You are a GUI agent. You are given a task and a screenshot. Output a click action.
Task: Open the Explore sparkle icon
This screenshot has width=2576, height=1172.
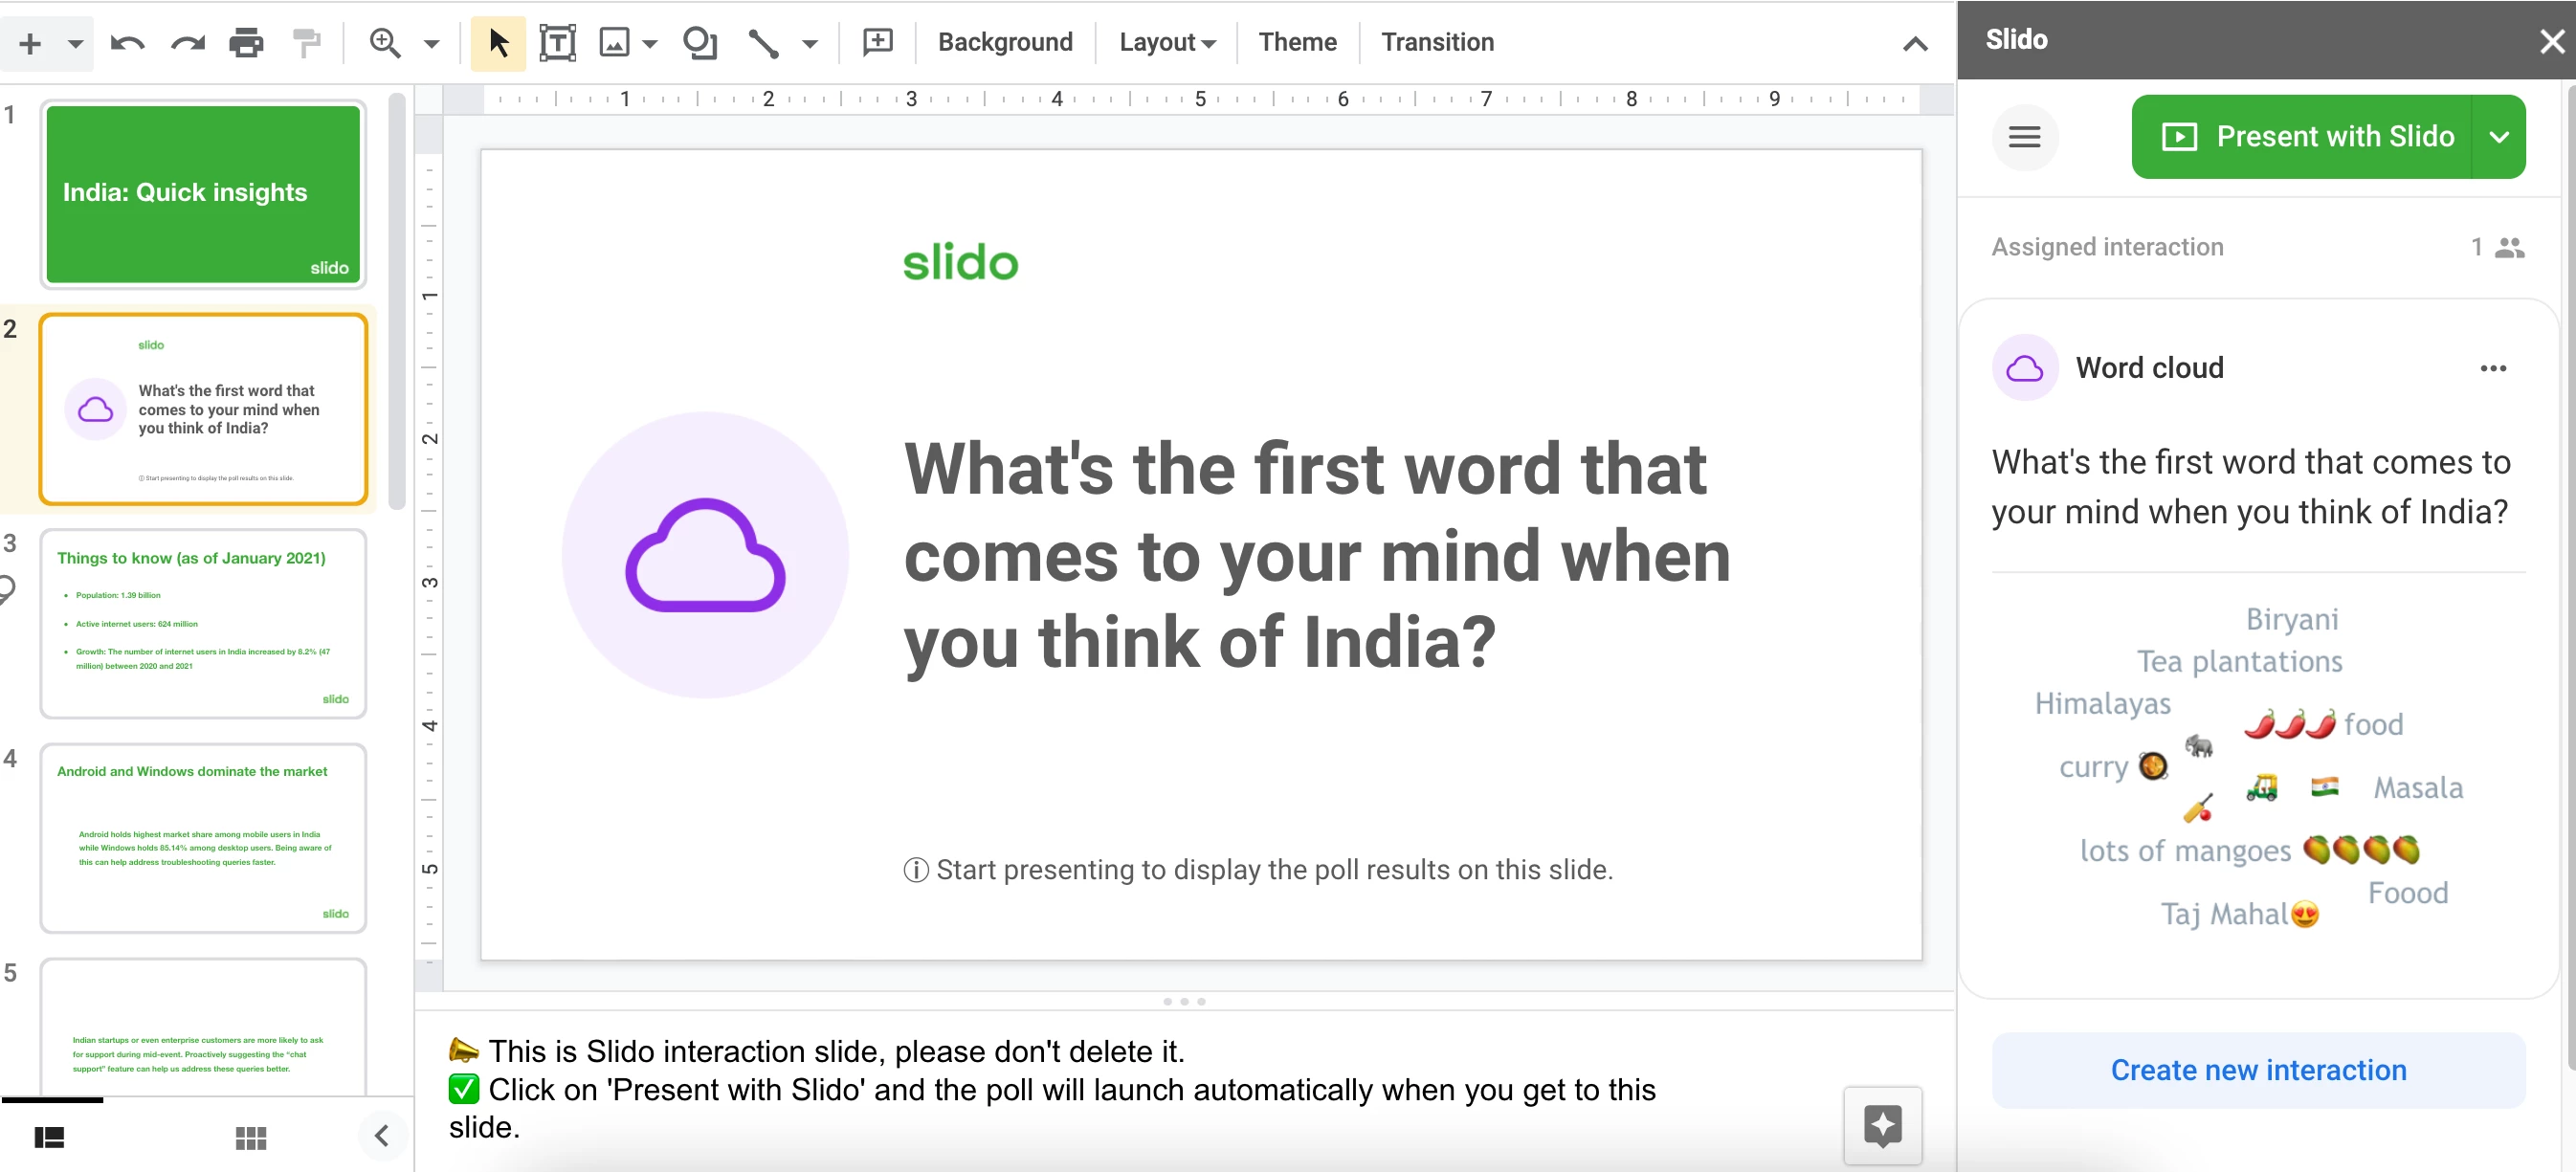(x=1883, y=1126)
